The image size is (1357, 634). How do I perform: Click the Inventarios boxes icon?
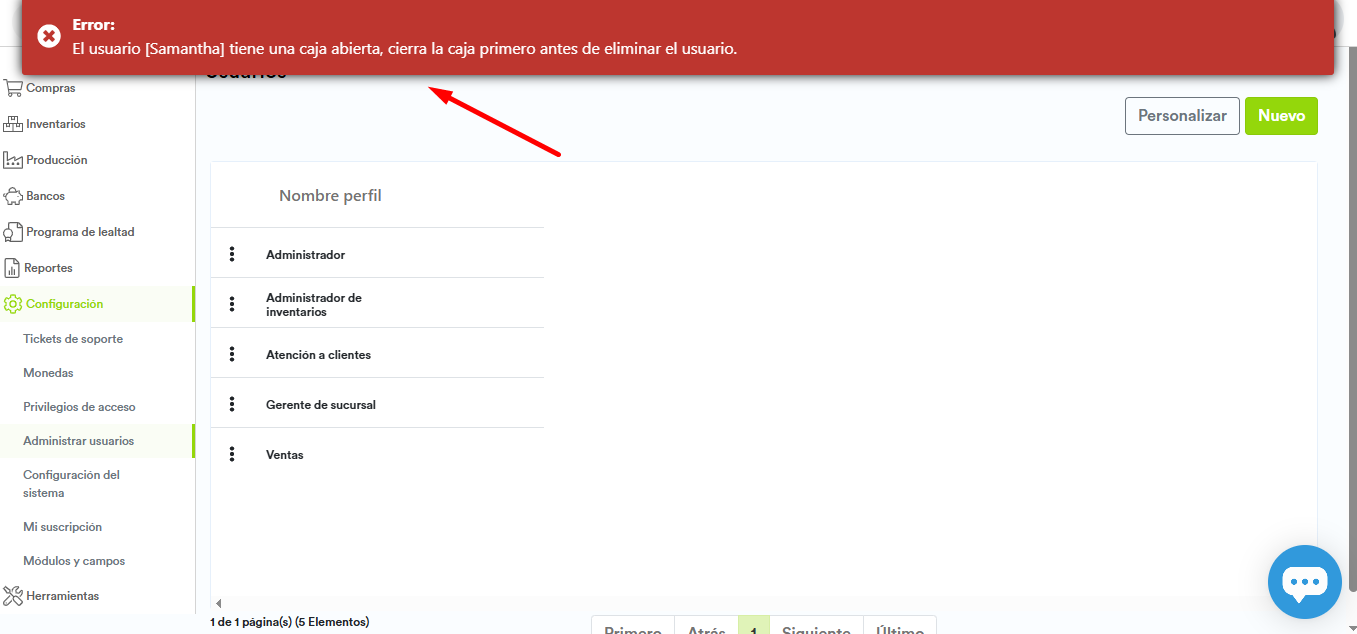13,124
